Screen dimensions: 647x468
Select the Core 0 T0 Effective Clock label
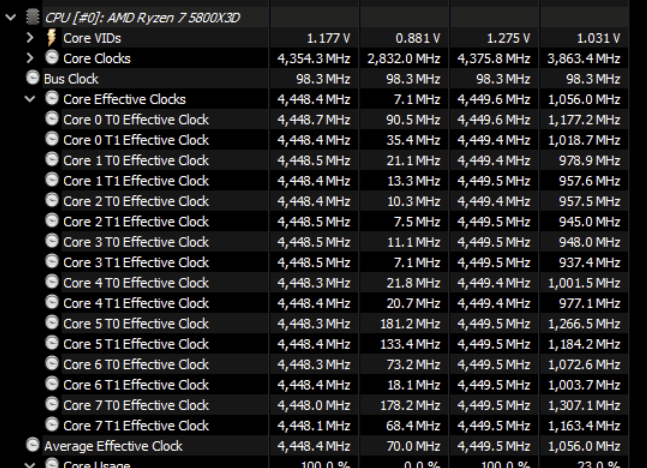(136, 120)
